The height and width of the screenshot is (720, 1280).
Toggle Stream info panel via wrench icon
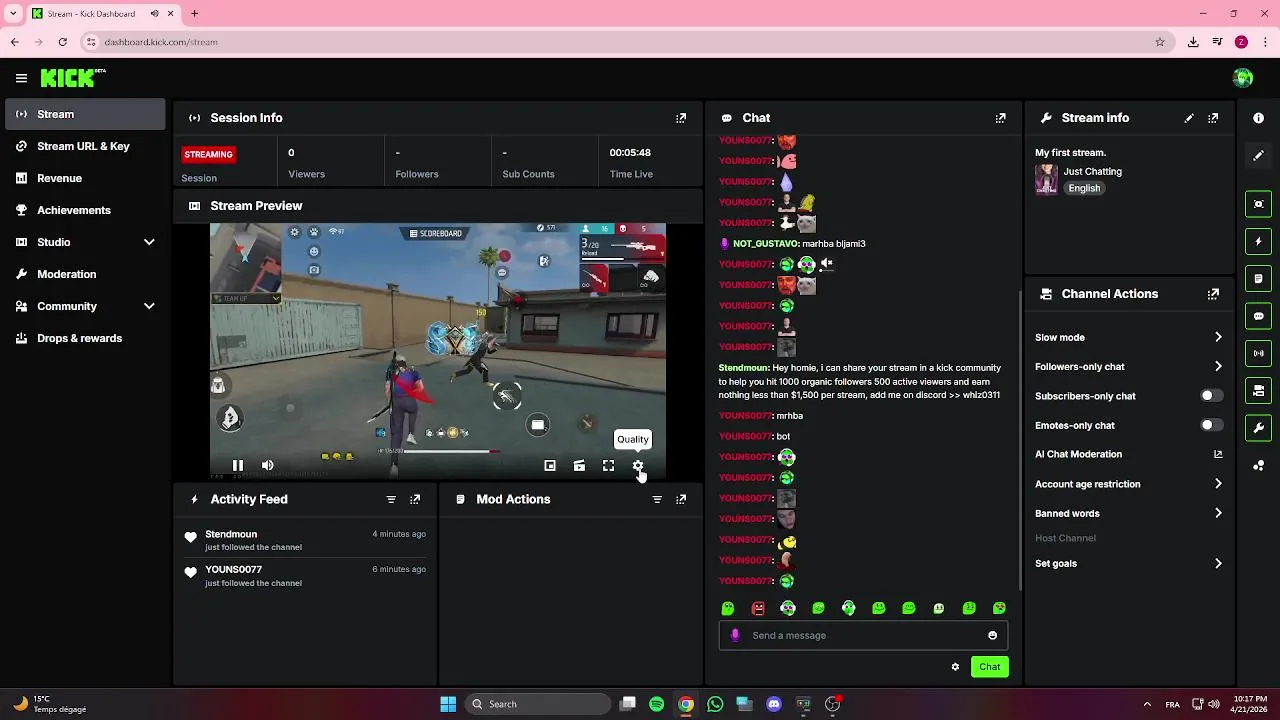tap(1258, 428)
